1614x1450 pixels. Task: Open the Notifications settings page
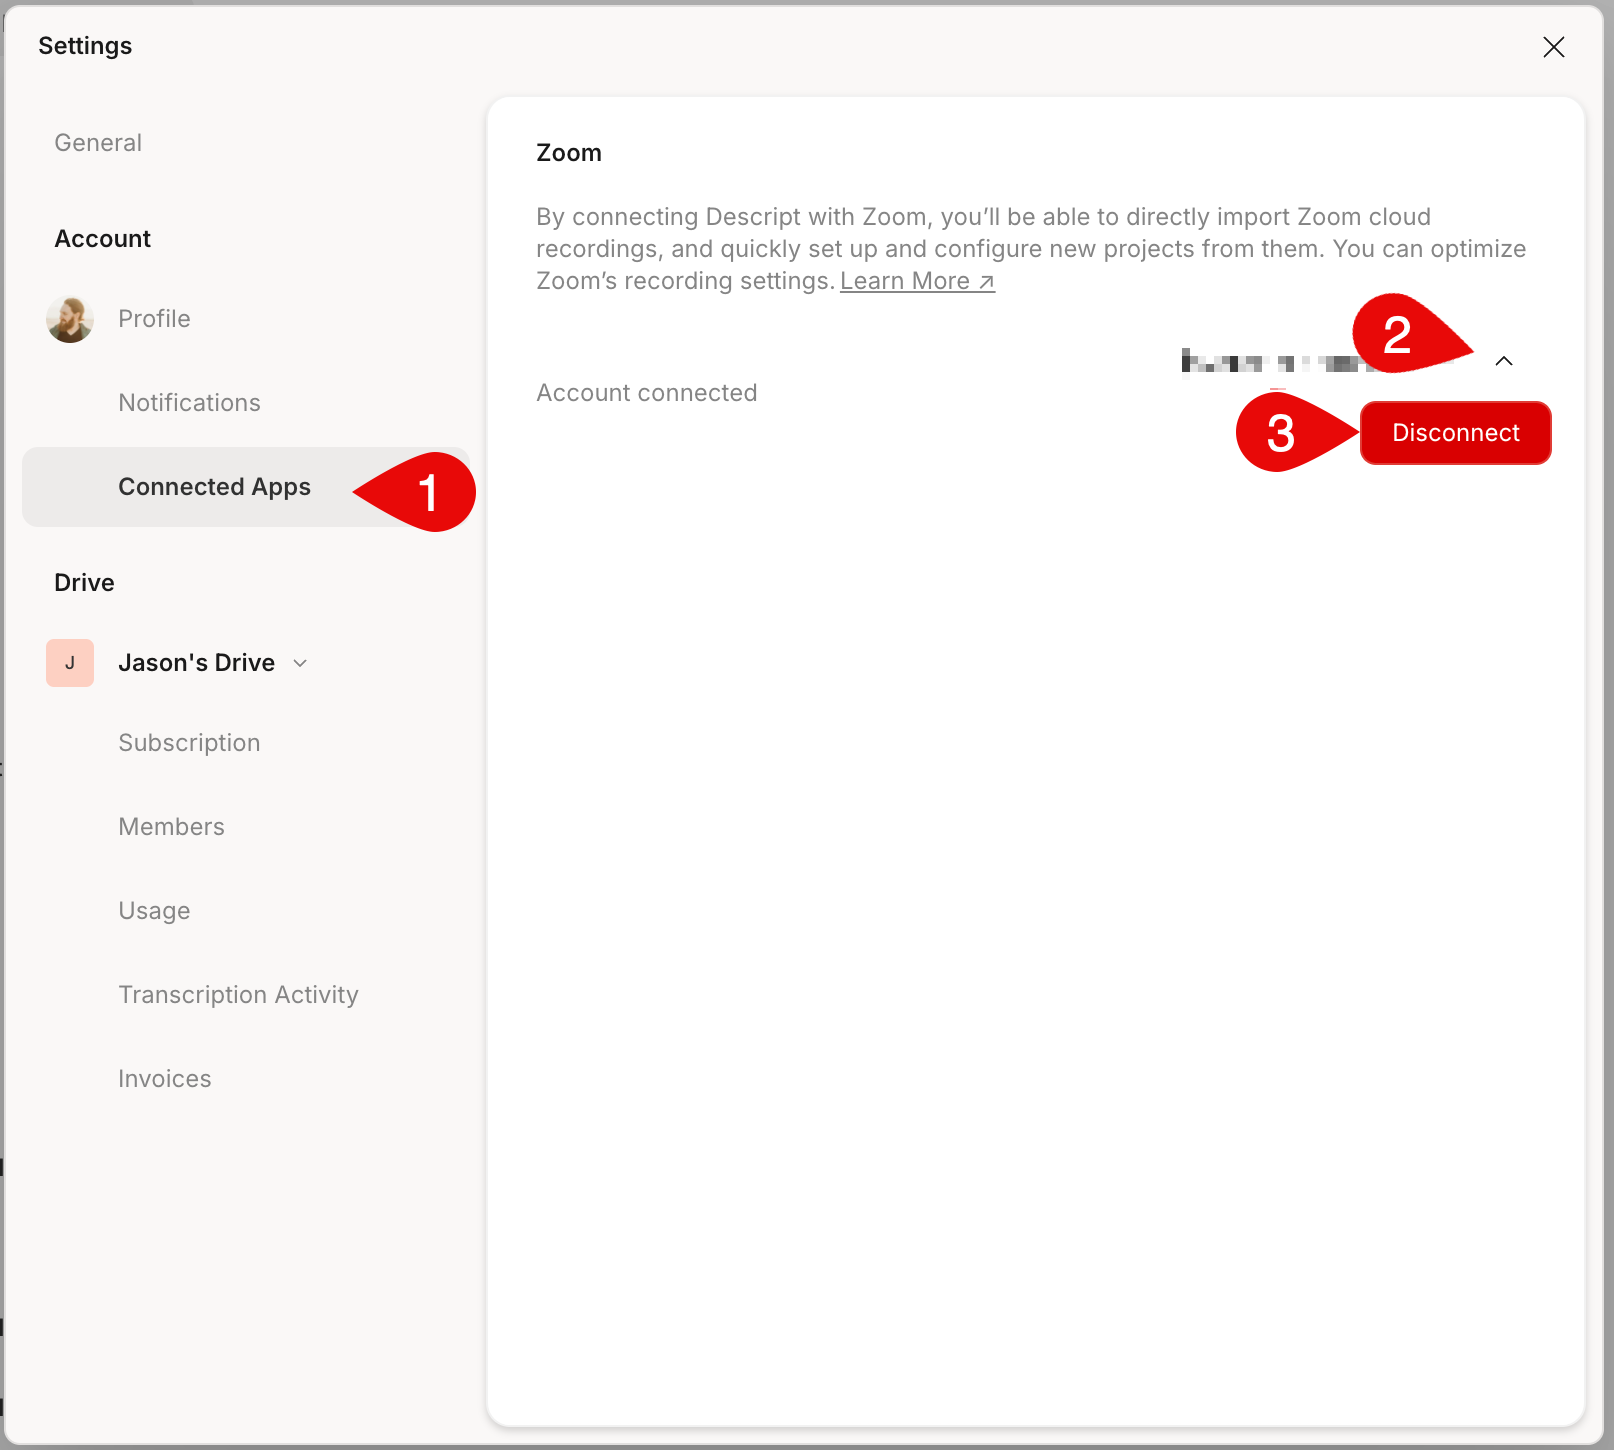click(x=189, y=403)
